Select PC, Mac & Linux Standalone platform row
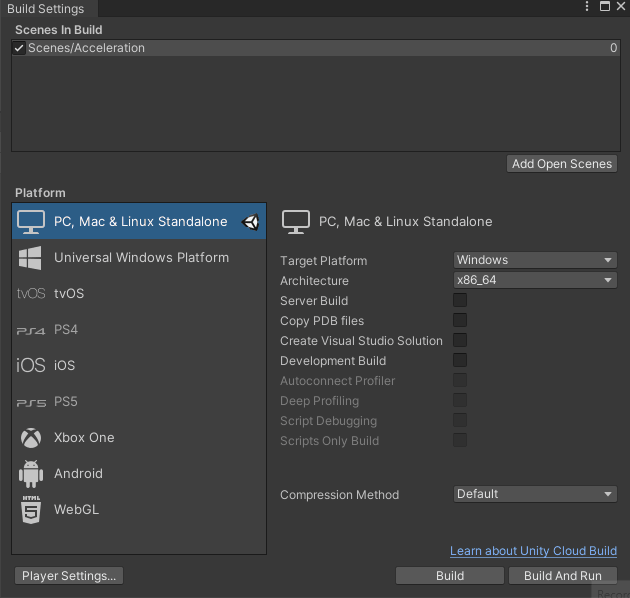 click(140, 222)
